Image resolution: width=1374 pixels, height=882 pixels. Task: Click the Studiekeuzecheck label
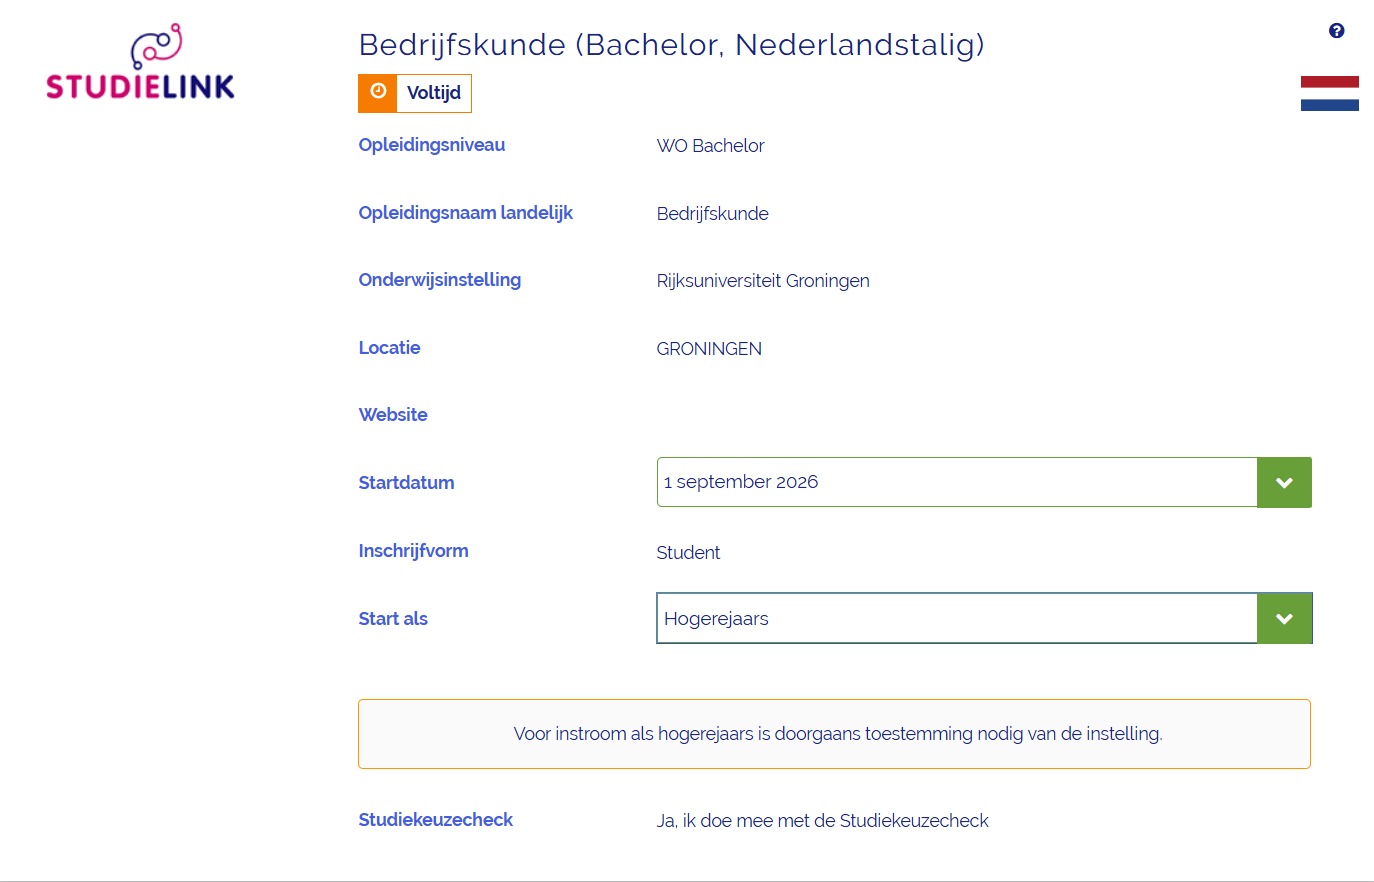pos(436,819)
